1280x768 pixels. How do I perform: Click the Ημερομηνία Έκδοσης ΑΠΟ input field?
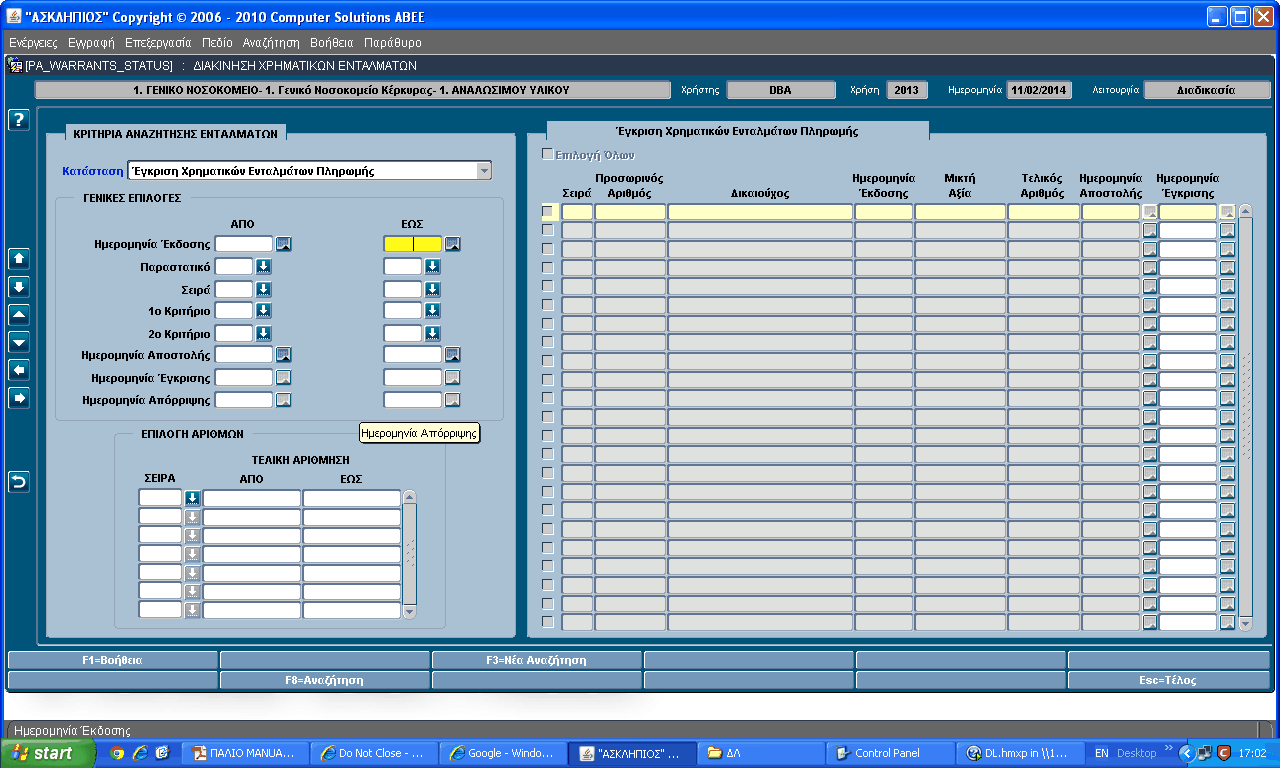tap(244, 243)
